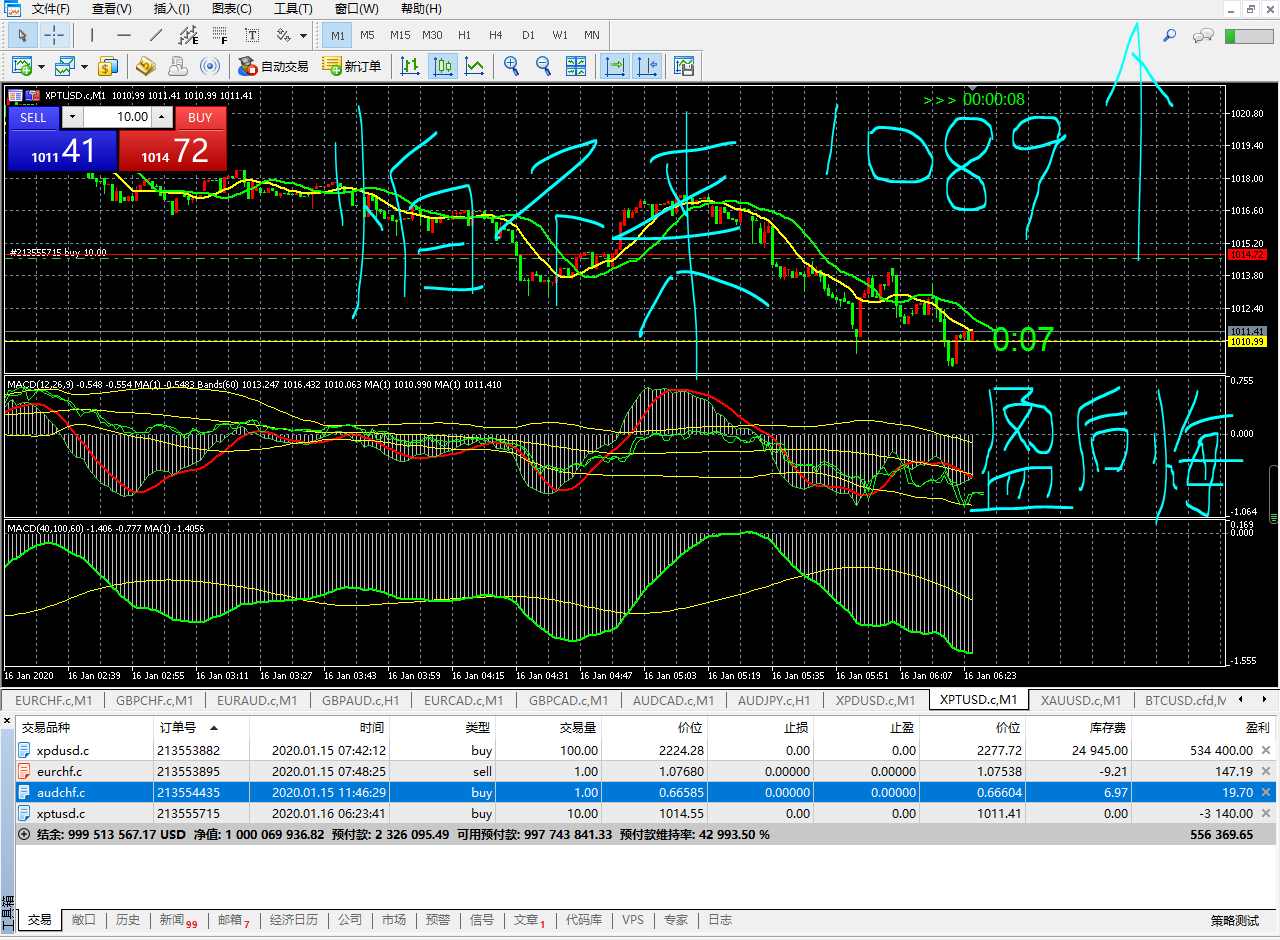Select the H1 timeframe
Screen dimensions: 1280x940
[464, 36]
